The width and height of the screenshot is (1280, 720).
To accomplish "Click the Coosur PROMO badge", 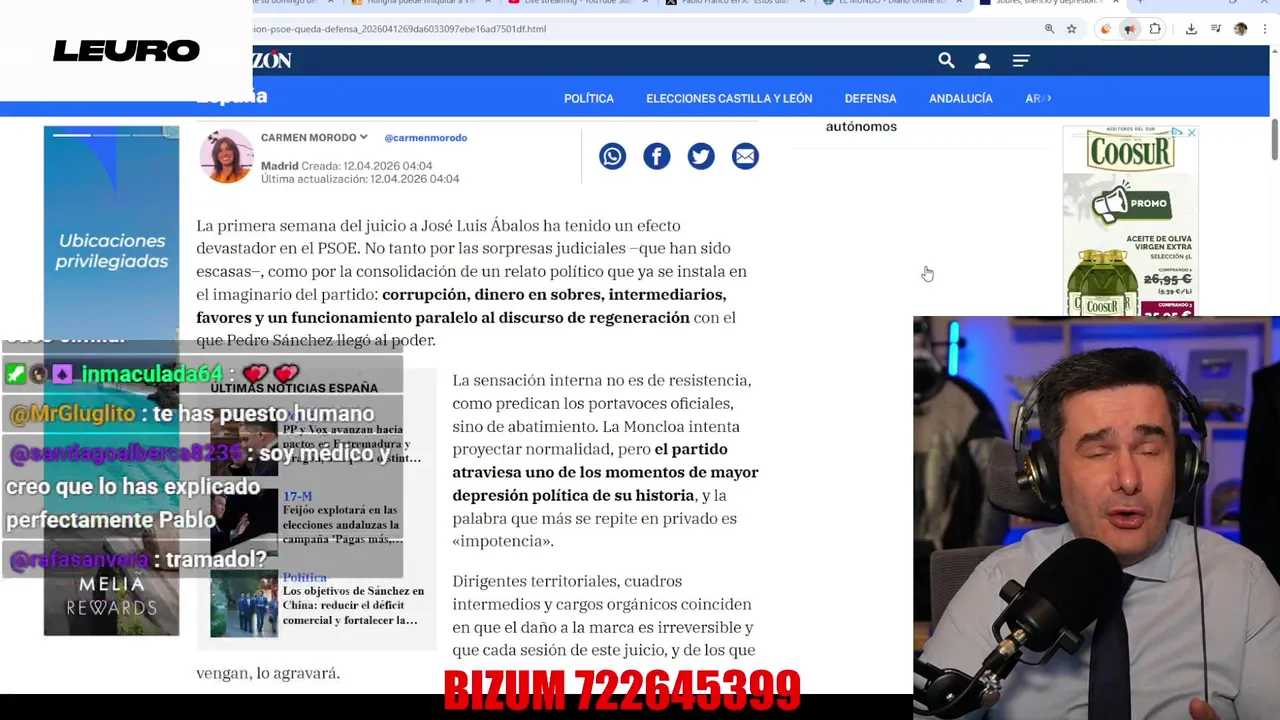I will pyautogui.click(x=1131, y=203).
